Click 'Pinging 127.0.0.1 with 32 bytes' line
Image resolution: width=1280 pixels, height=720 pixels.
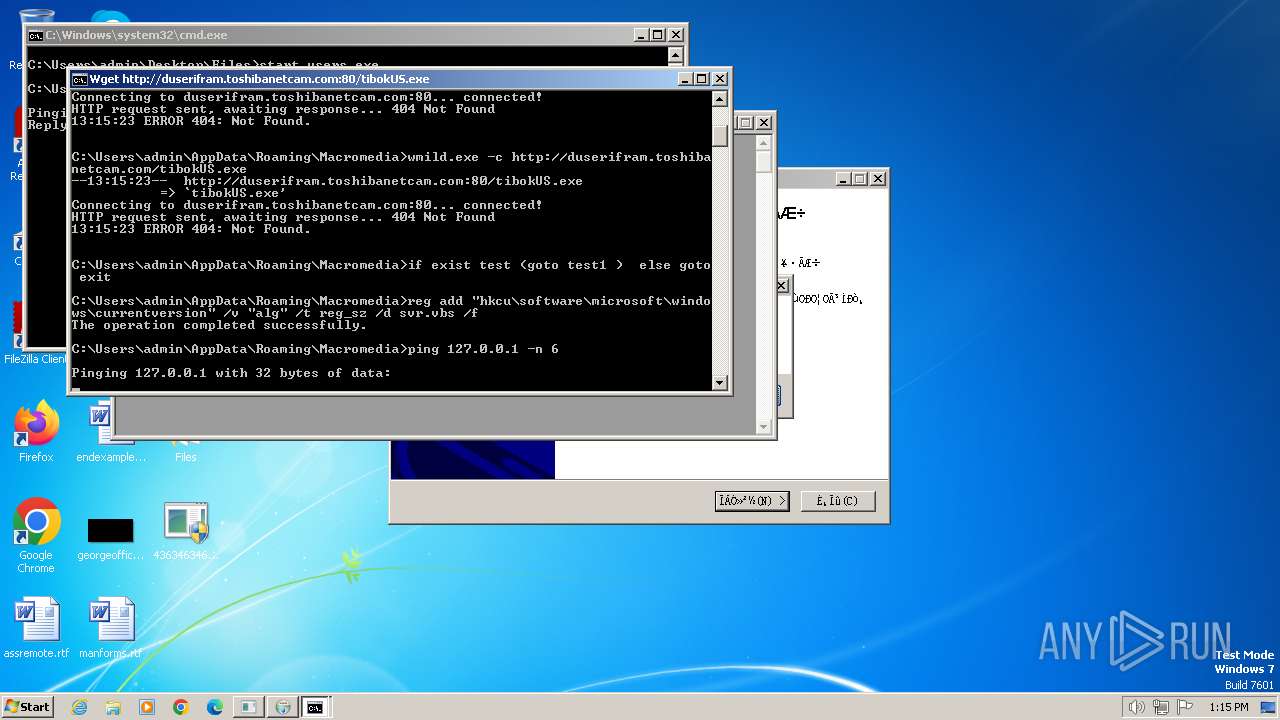tap(231, 373)
